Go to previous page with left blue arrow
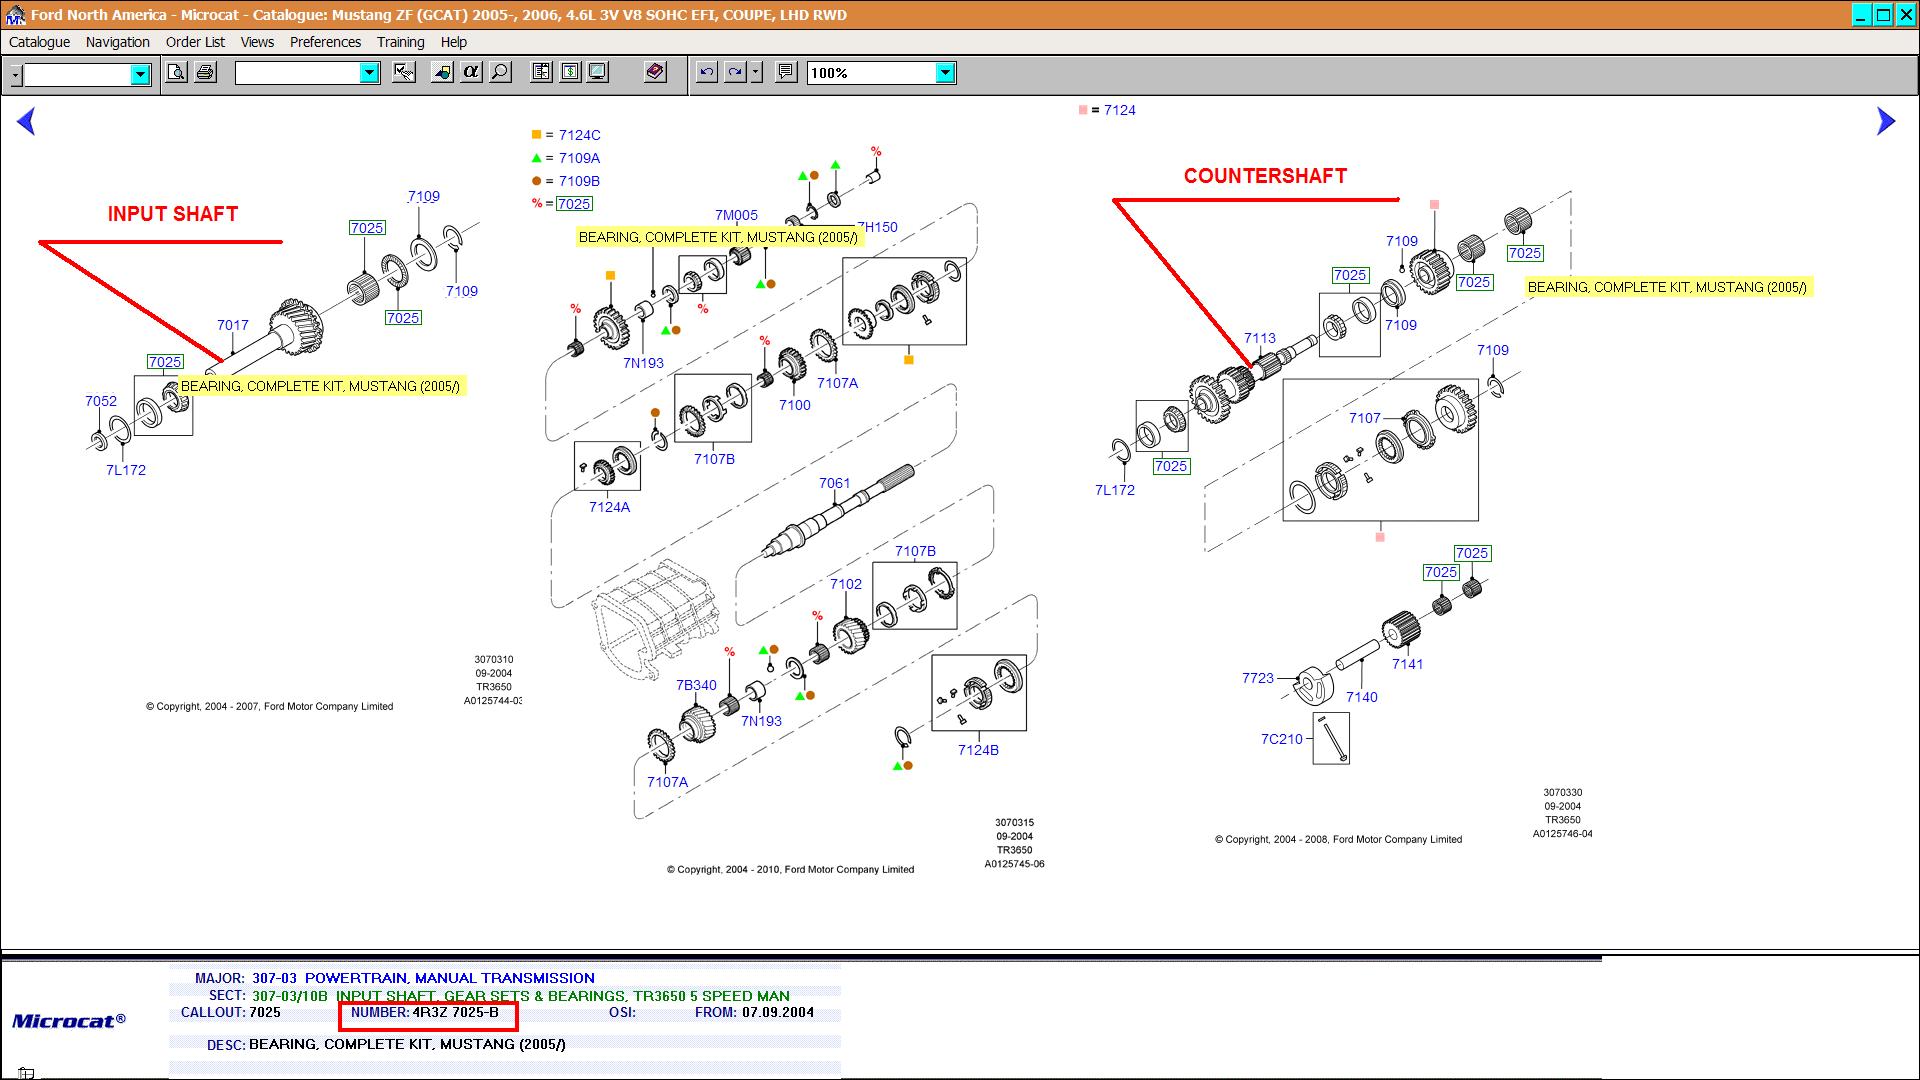Image resolution: width=1920 pixels, height=1080 pixels. [x=27, y=121]
